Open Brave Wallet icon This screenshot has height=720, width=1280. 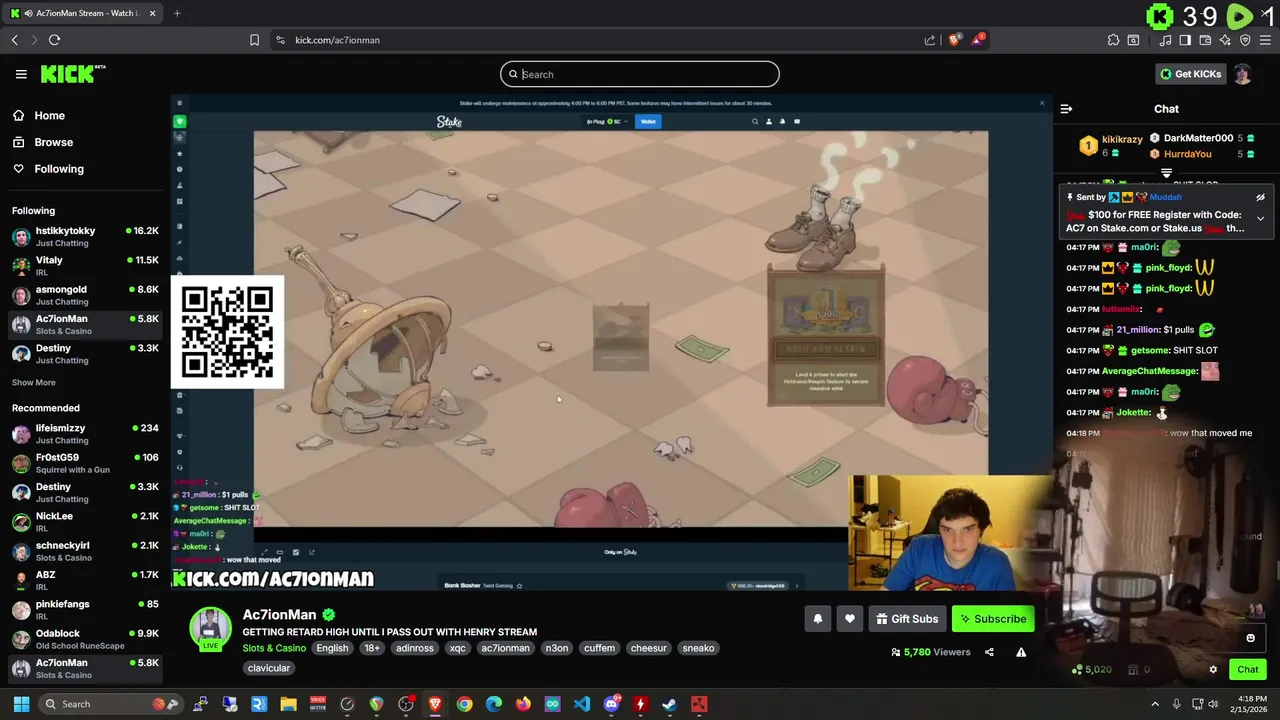pos(1205,40)
